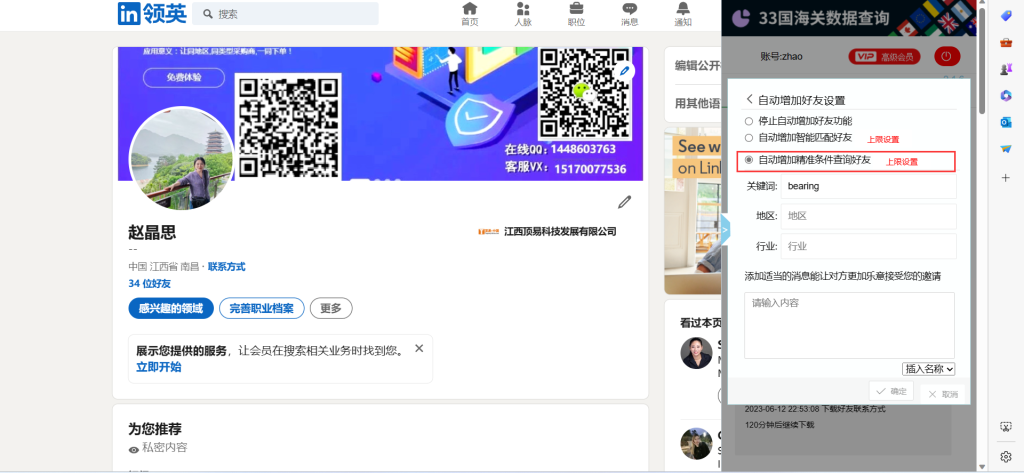Image resolution: width=1024 pixels, height=473 pixels.
Task: Open the 首页 home icon in navbar
Action: click(x=469, y=13)
